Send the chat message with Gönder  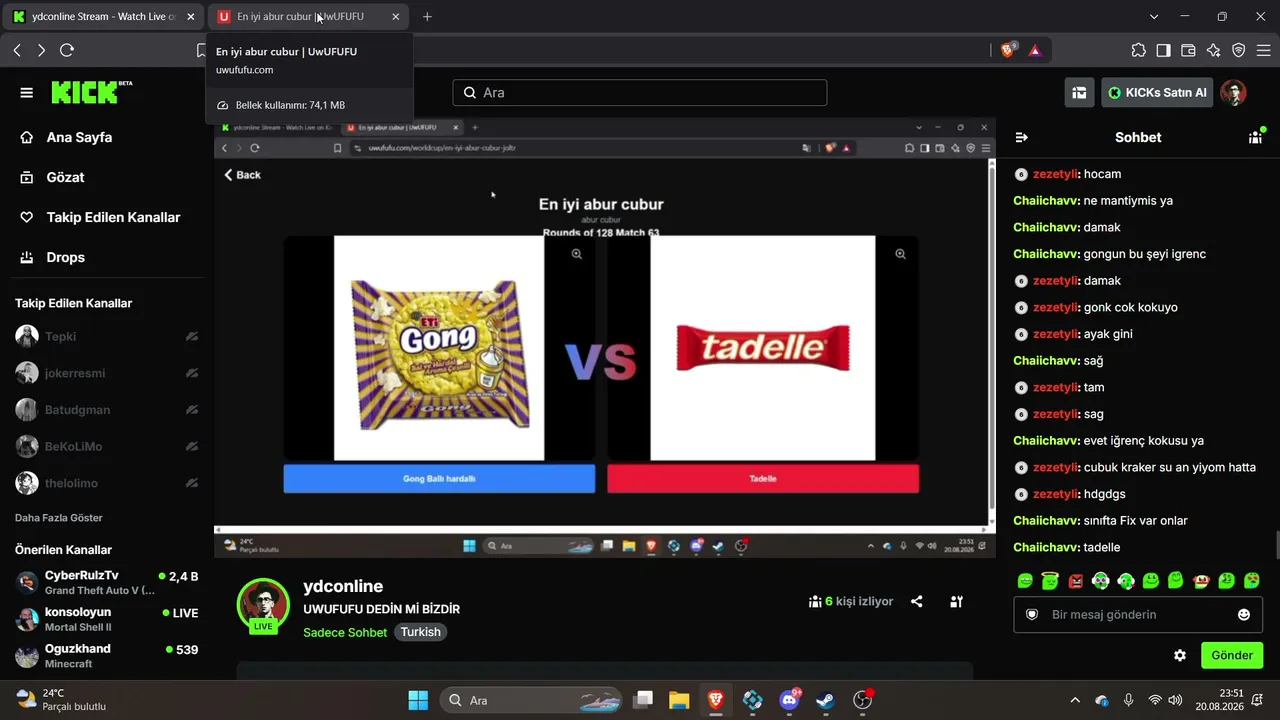point(1232,656)
